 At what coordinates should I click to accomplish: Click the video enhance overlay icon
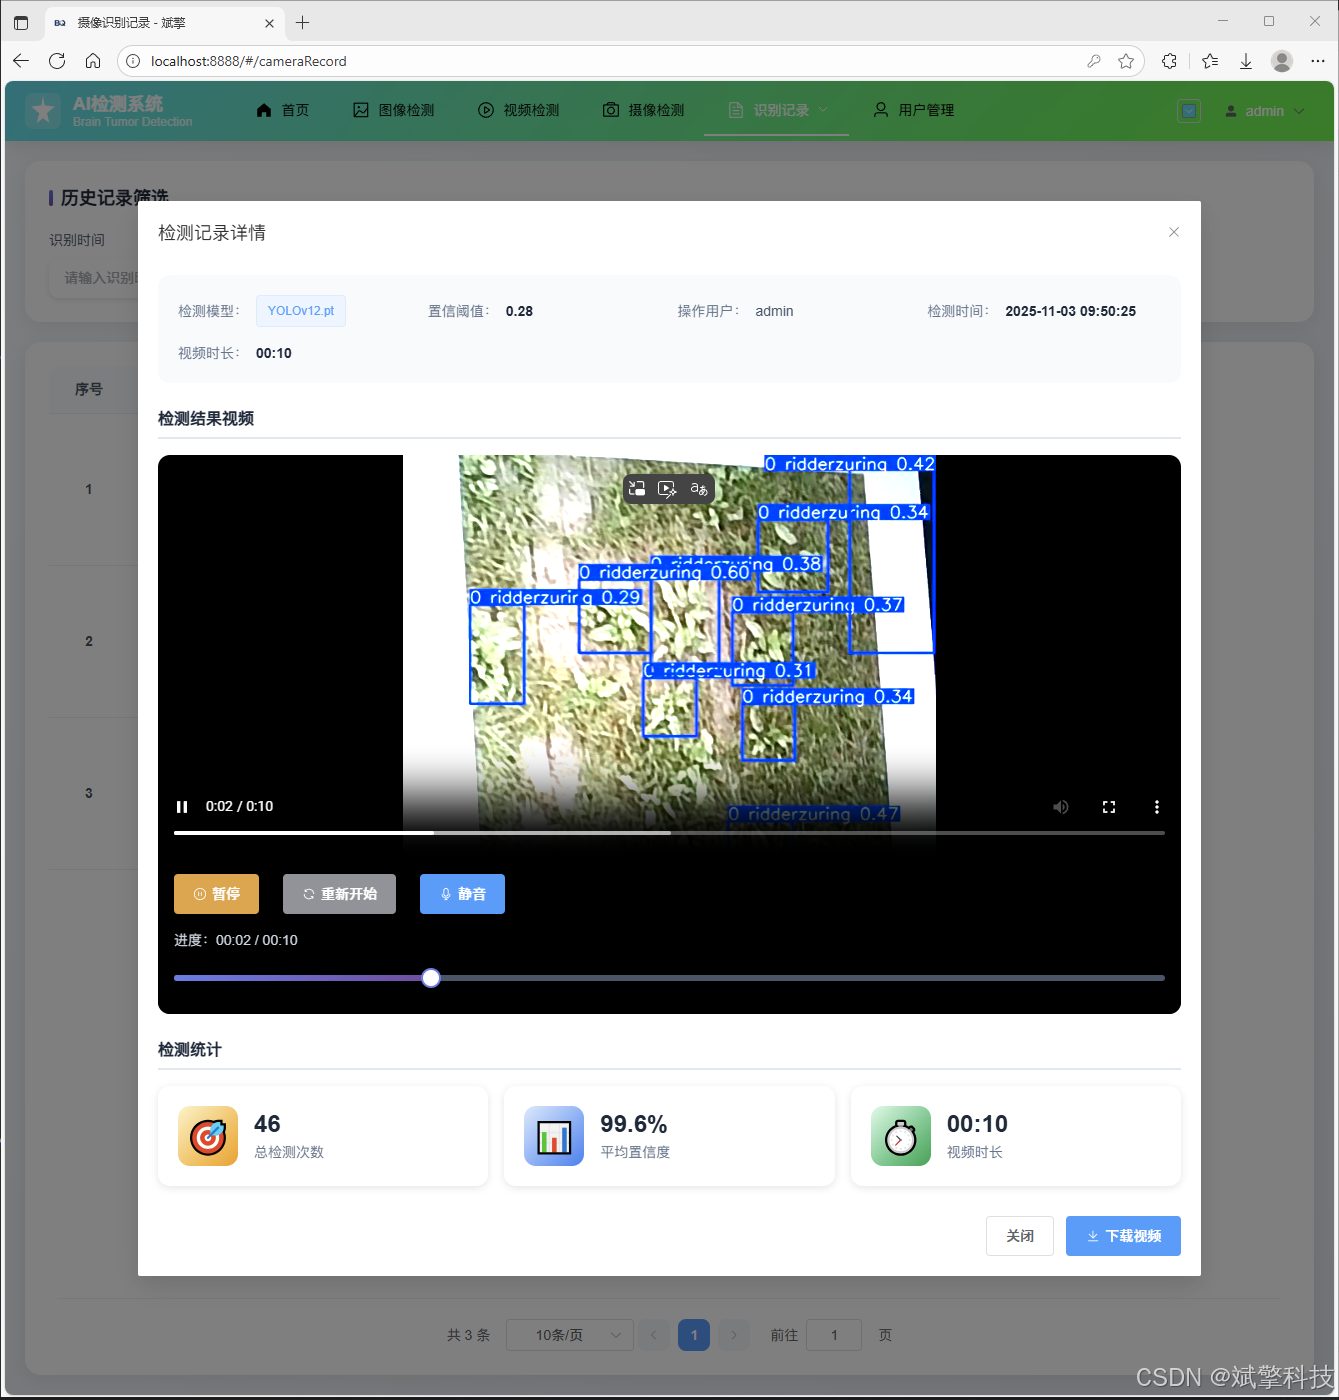(667, 489)
